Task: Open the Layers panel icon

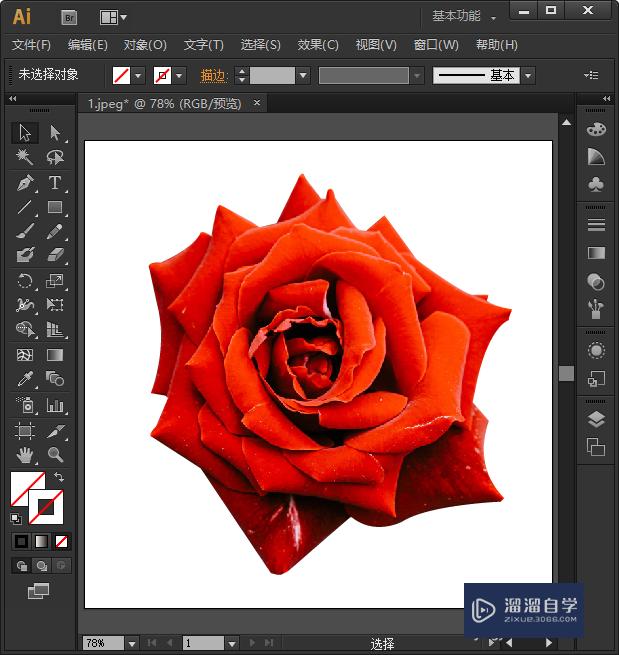Action: 596,419
